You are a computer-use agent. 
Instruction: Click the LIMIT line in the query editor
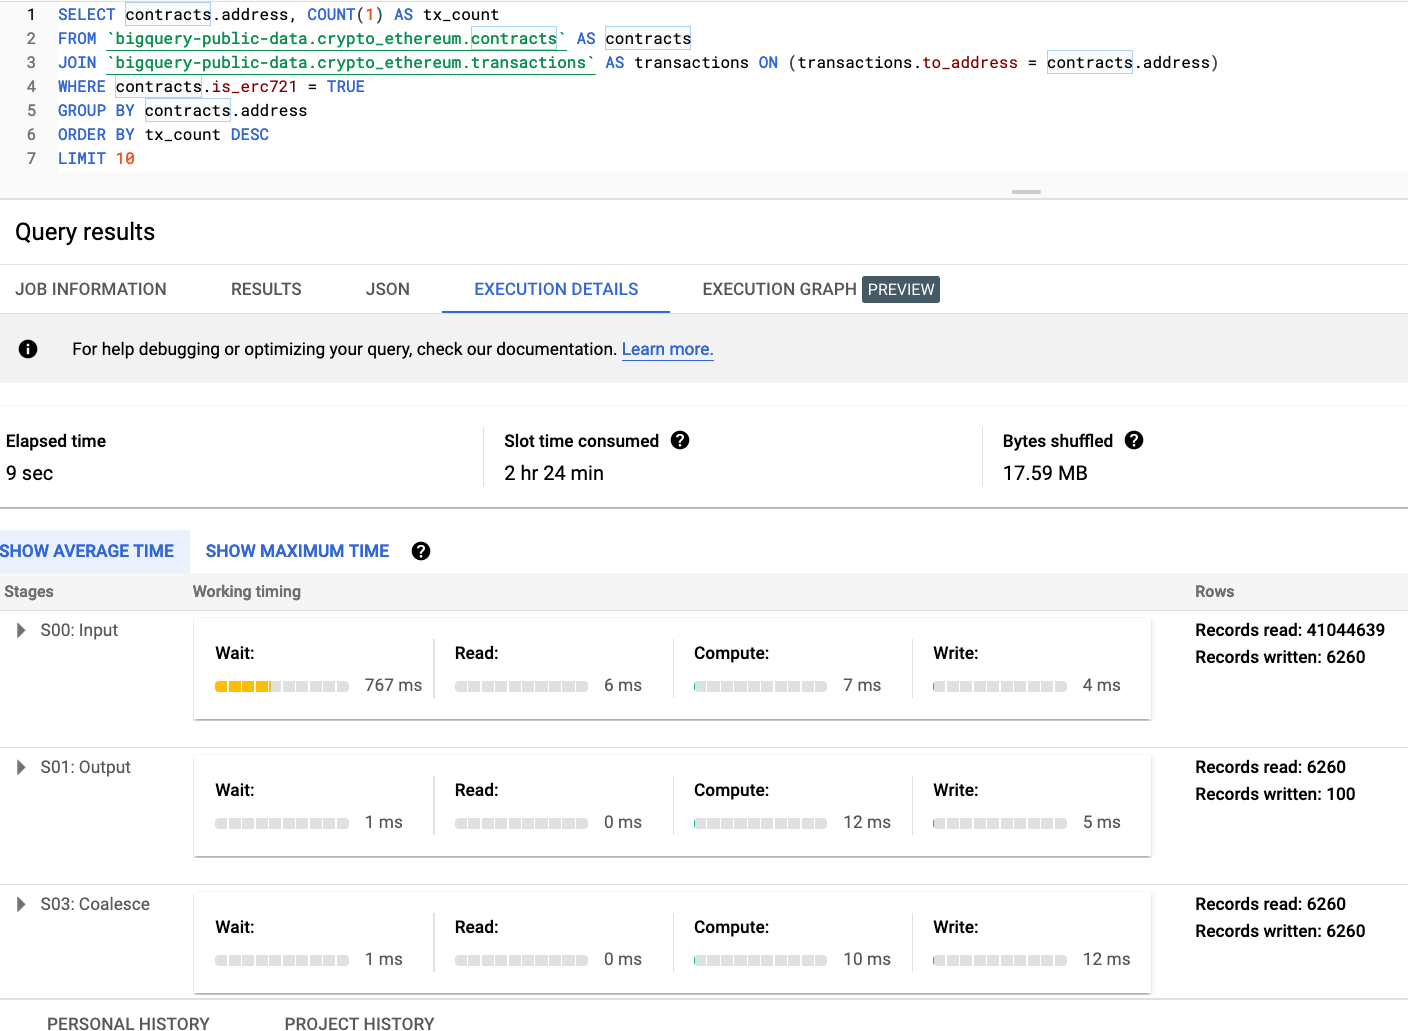(x=96, y=159)
